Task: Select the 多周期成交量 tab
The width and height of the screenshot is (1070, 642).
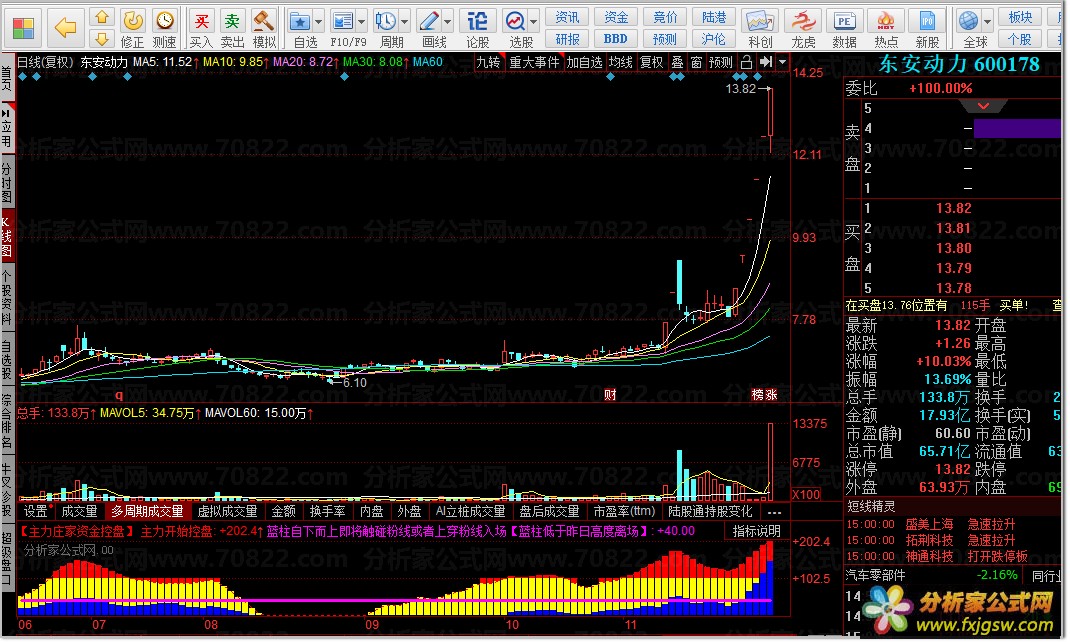Action: point(148,512)
